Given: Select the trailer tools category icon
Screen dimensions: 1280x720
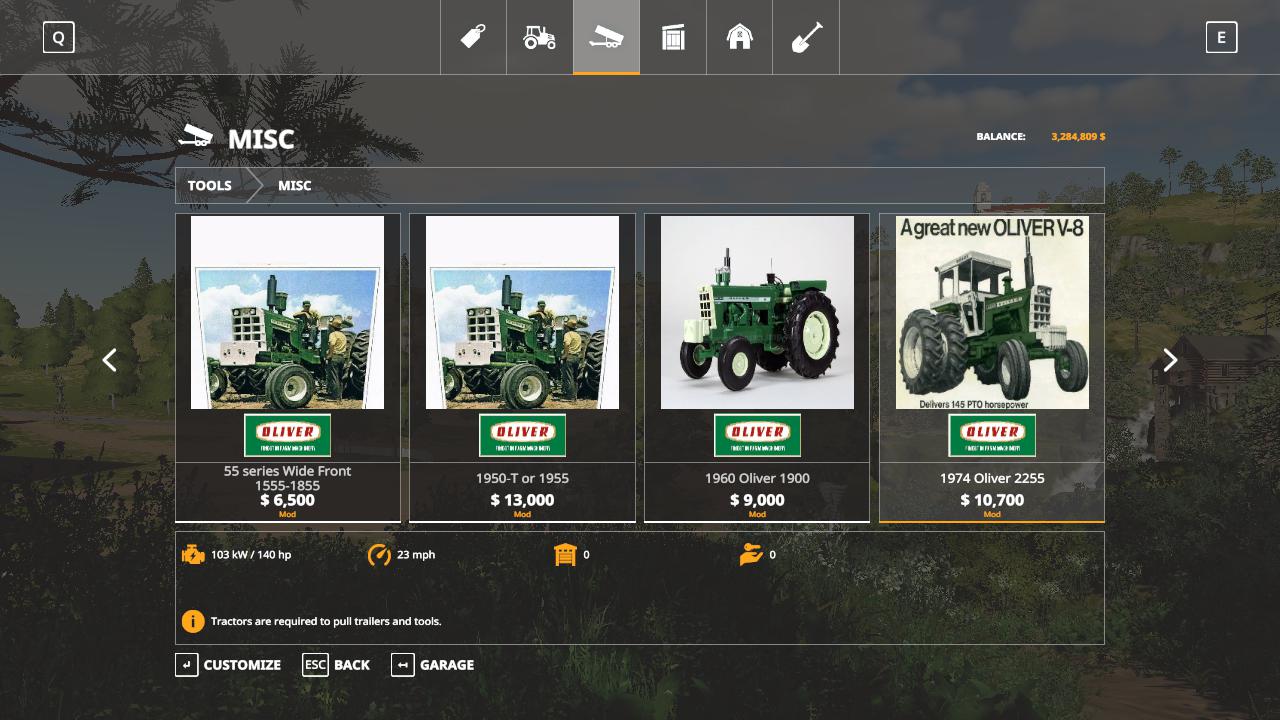Looking at the screenshot, I should 606,37.
